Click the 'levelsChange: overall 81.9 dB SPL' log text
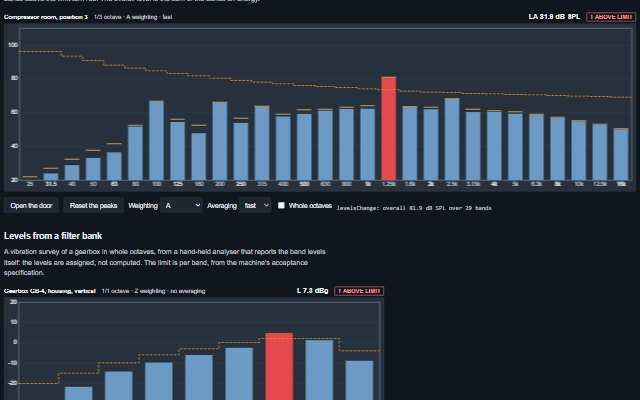 (414, 208)
